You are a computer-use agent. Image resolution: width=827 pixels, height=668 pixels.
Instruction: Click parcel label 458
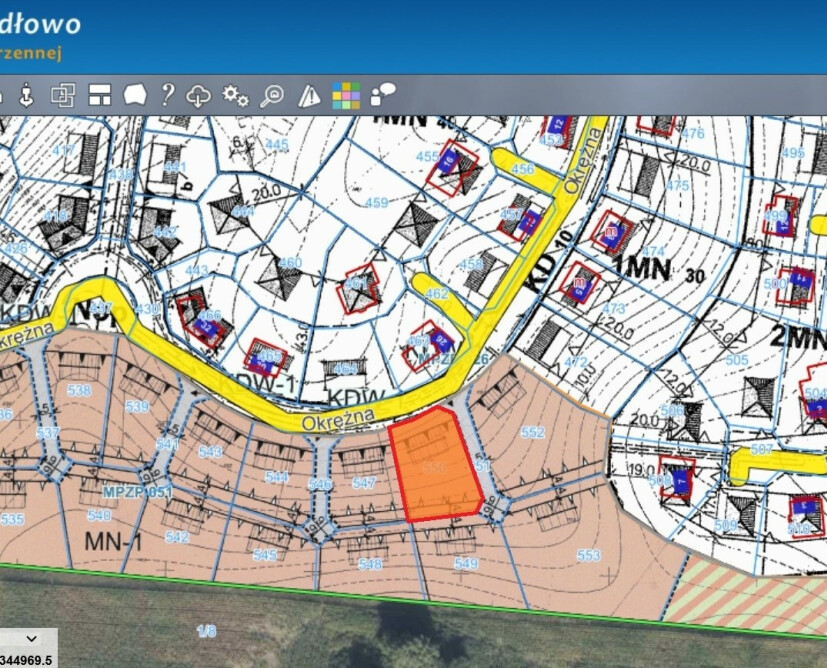pyautogui.click(x=471, y=263)
